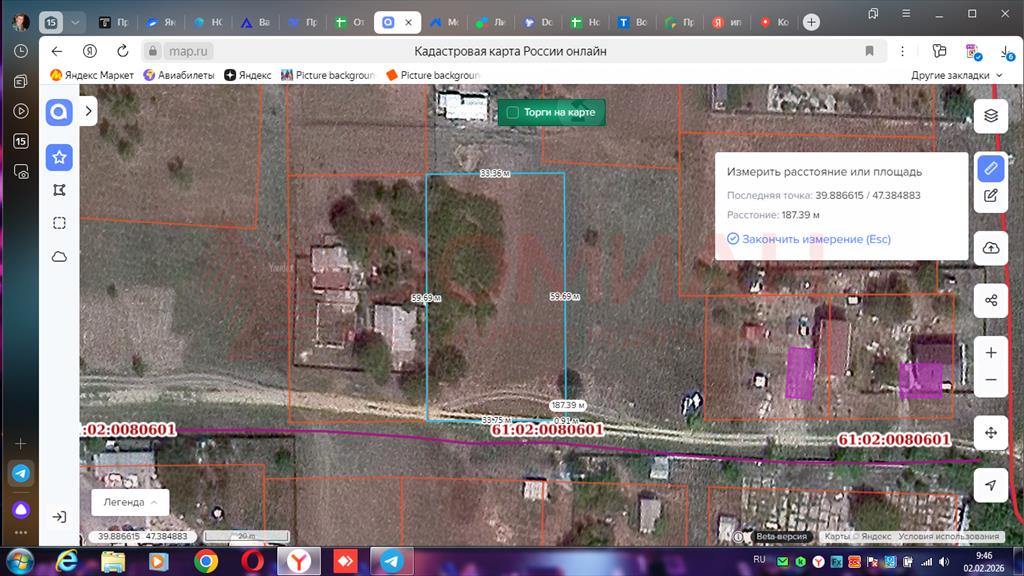The image size is (1024, 576).
Task: Open the map layers panel
Action: pos(990,116)
